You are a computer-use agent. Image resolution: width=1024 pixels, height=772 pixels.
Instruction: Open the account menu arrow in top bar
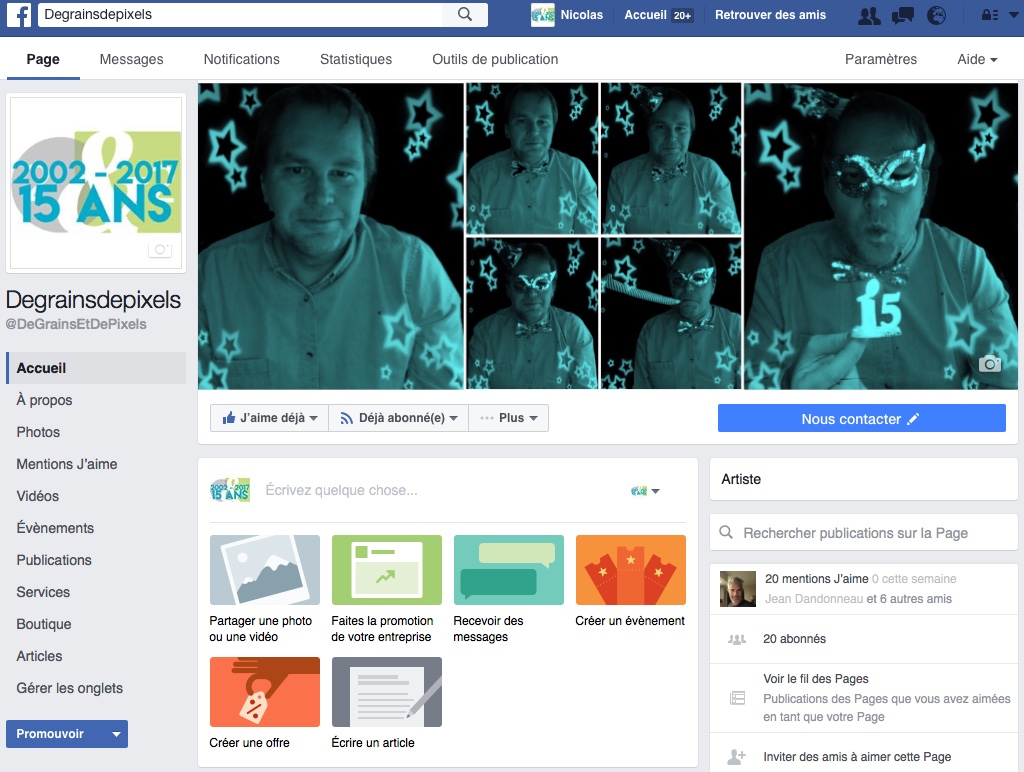tap(1014, 15)
